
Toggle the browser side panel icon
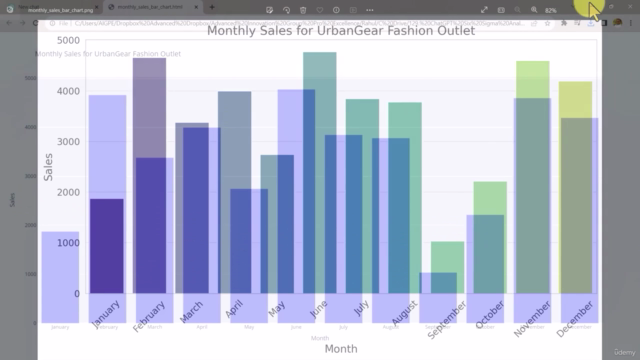tap(604, 23)
